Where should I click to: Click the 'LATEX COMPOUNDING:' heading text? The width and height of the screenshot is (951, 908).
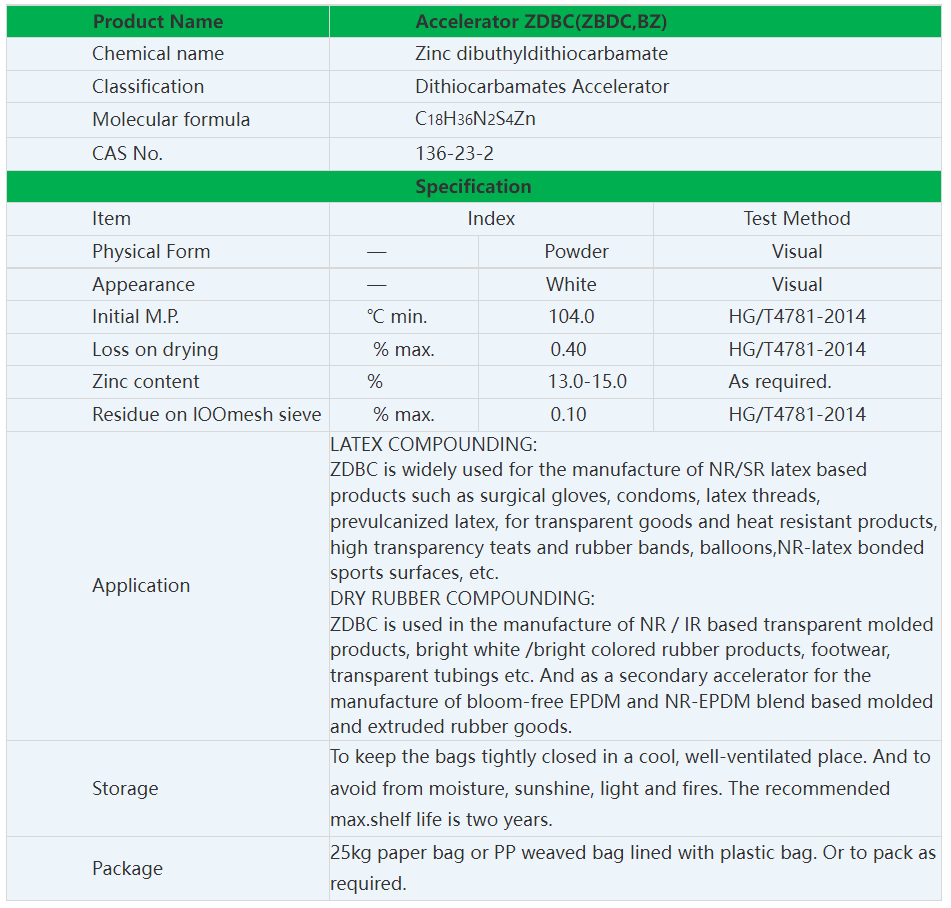tap(433, 444)
